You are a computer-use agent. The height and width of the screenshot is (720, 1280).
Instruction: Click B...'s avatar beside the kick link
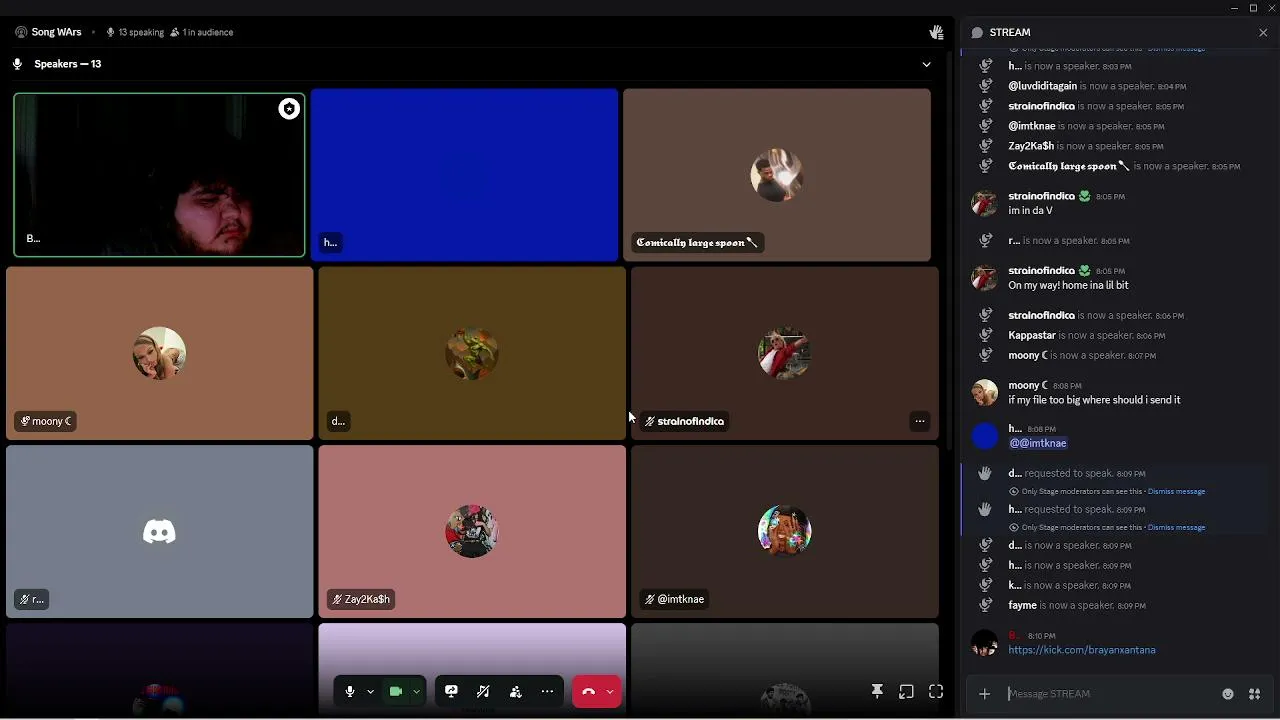point(985,643)
